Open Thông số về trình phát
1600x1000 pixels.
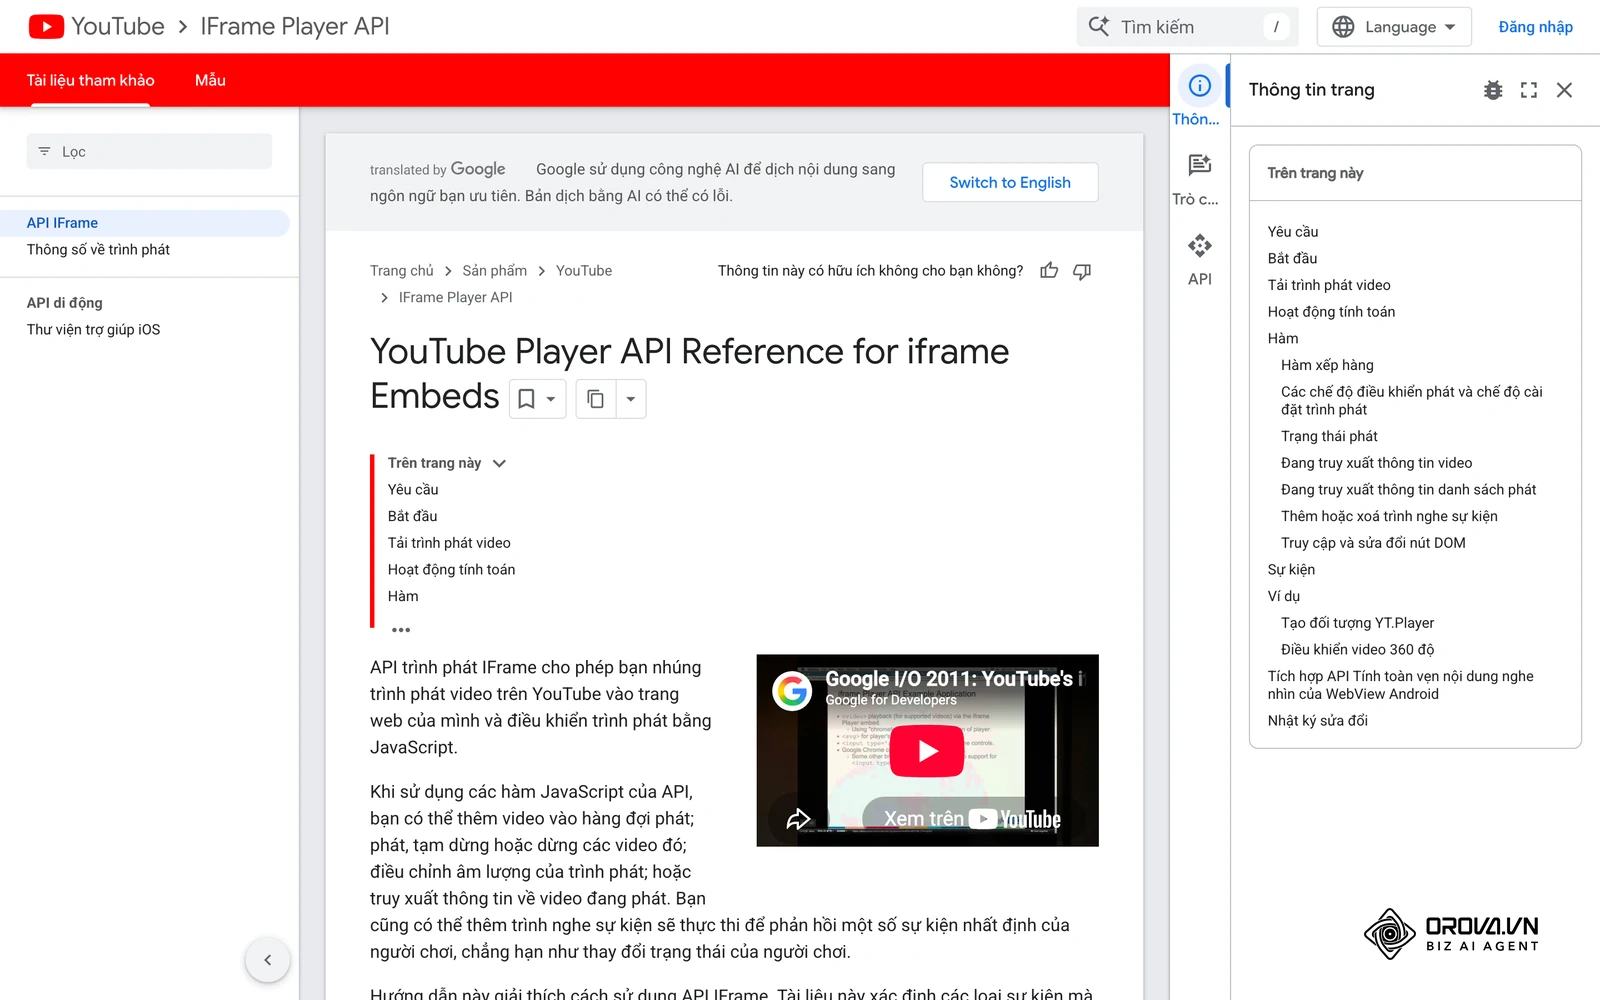click(x=98, y=250)
